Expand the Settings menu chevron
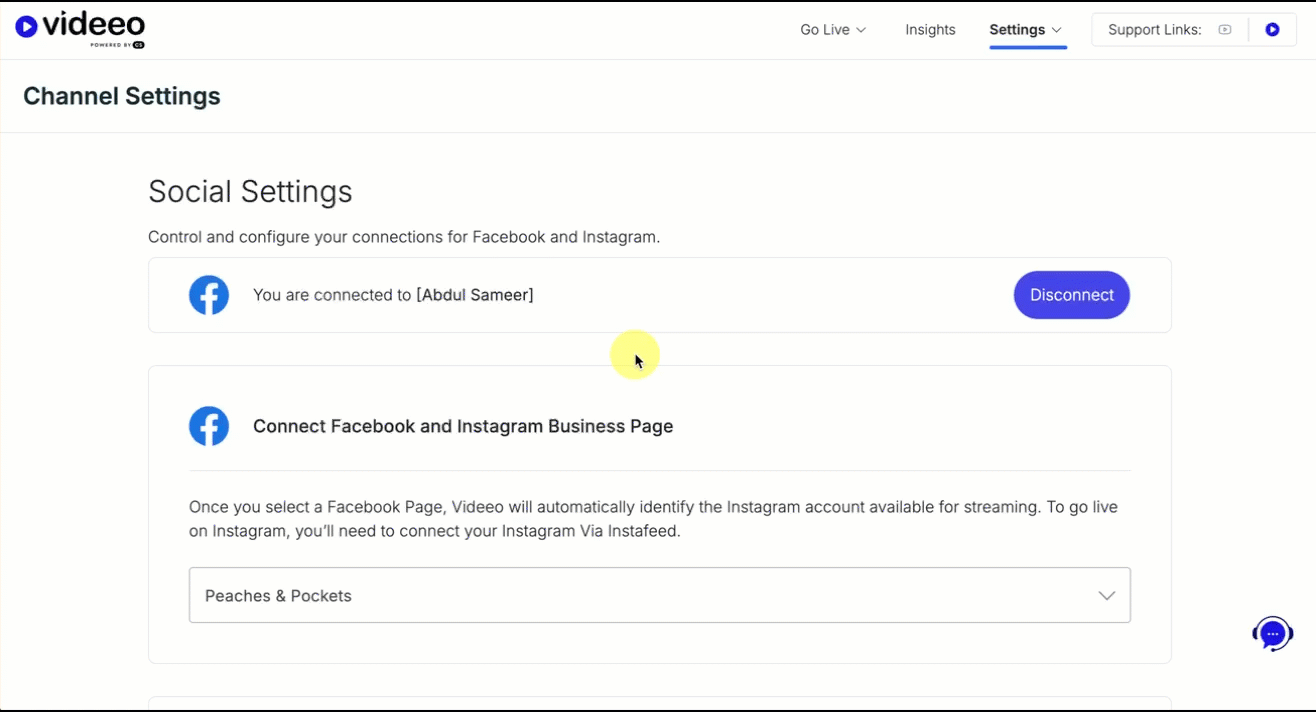Viewport: 1316px width, 712px height. (x=1057, y=30)
